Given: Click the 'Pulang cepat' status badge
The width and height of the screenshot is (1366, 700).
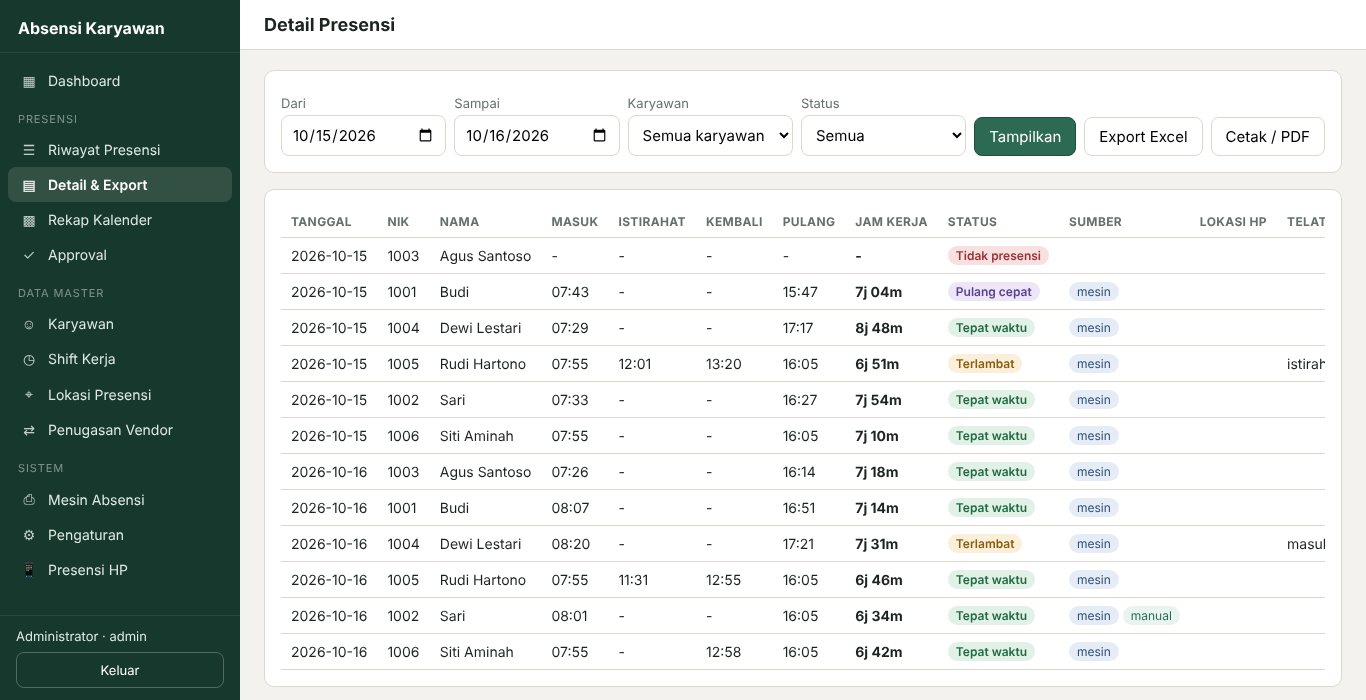Looking at the screenshot, I should 994,292.
